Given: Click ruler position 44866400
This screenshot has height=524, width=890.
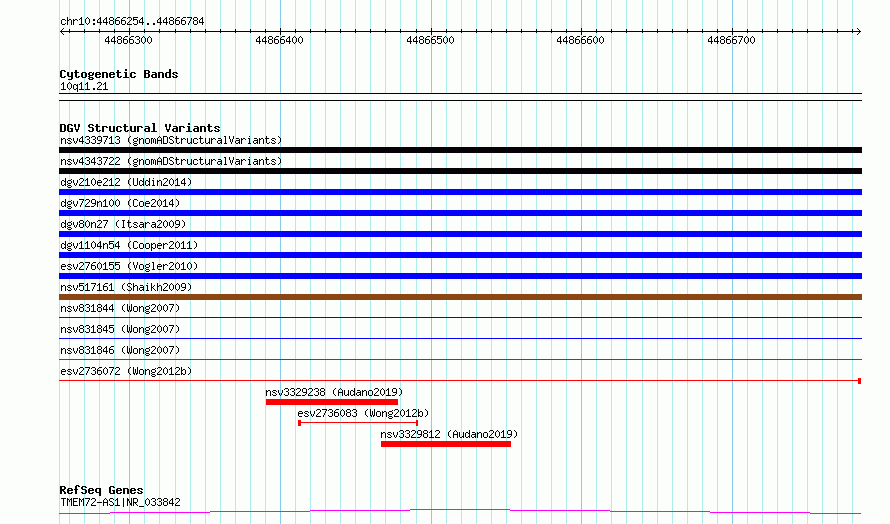Looking at the screenshot, I should point(279,40).
